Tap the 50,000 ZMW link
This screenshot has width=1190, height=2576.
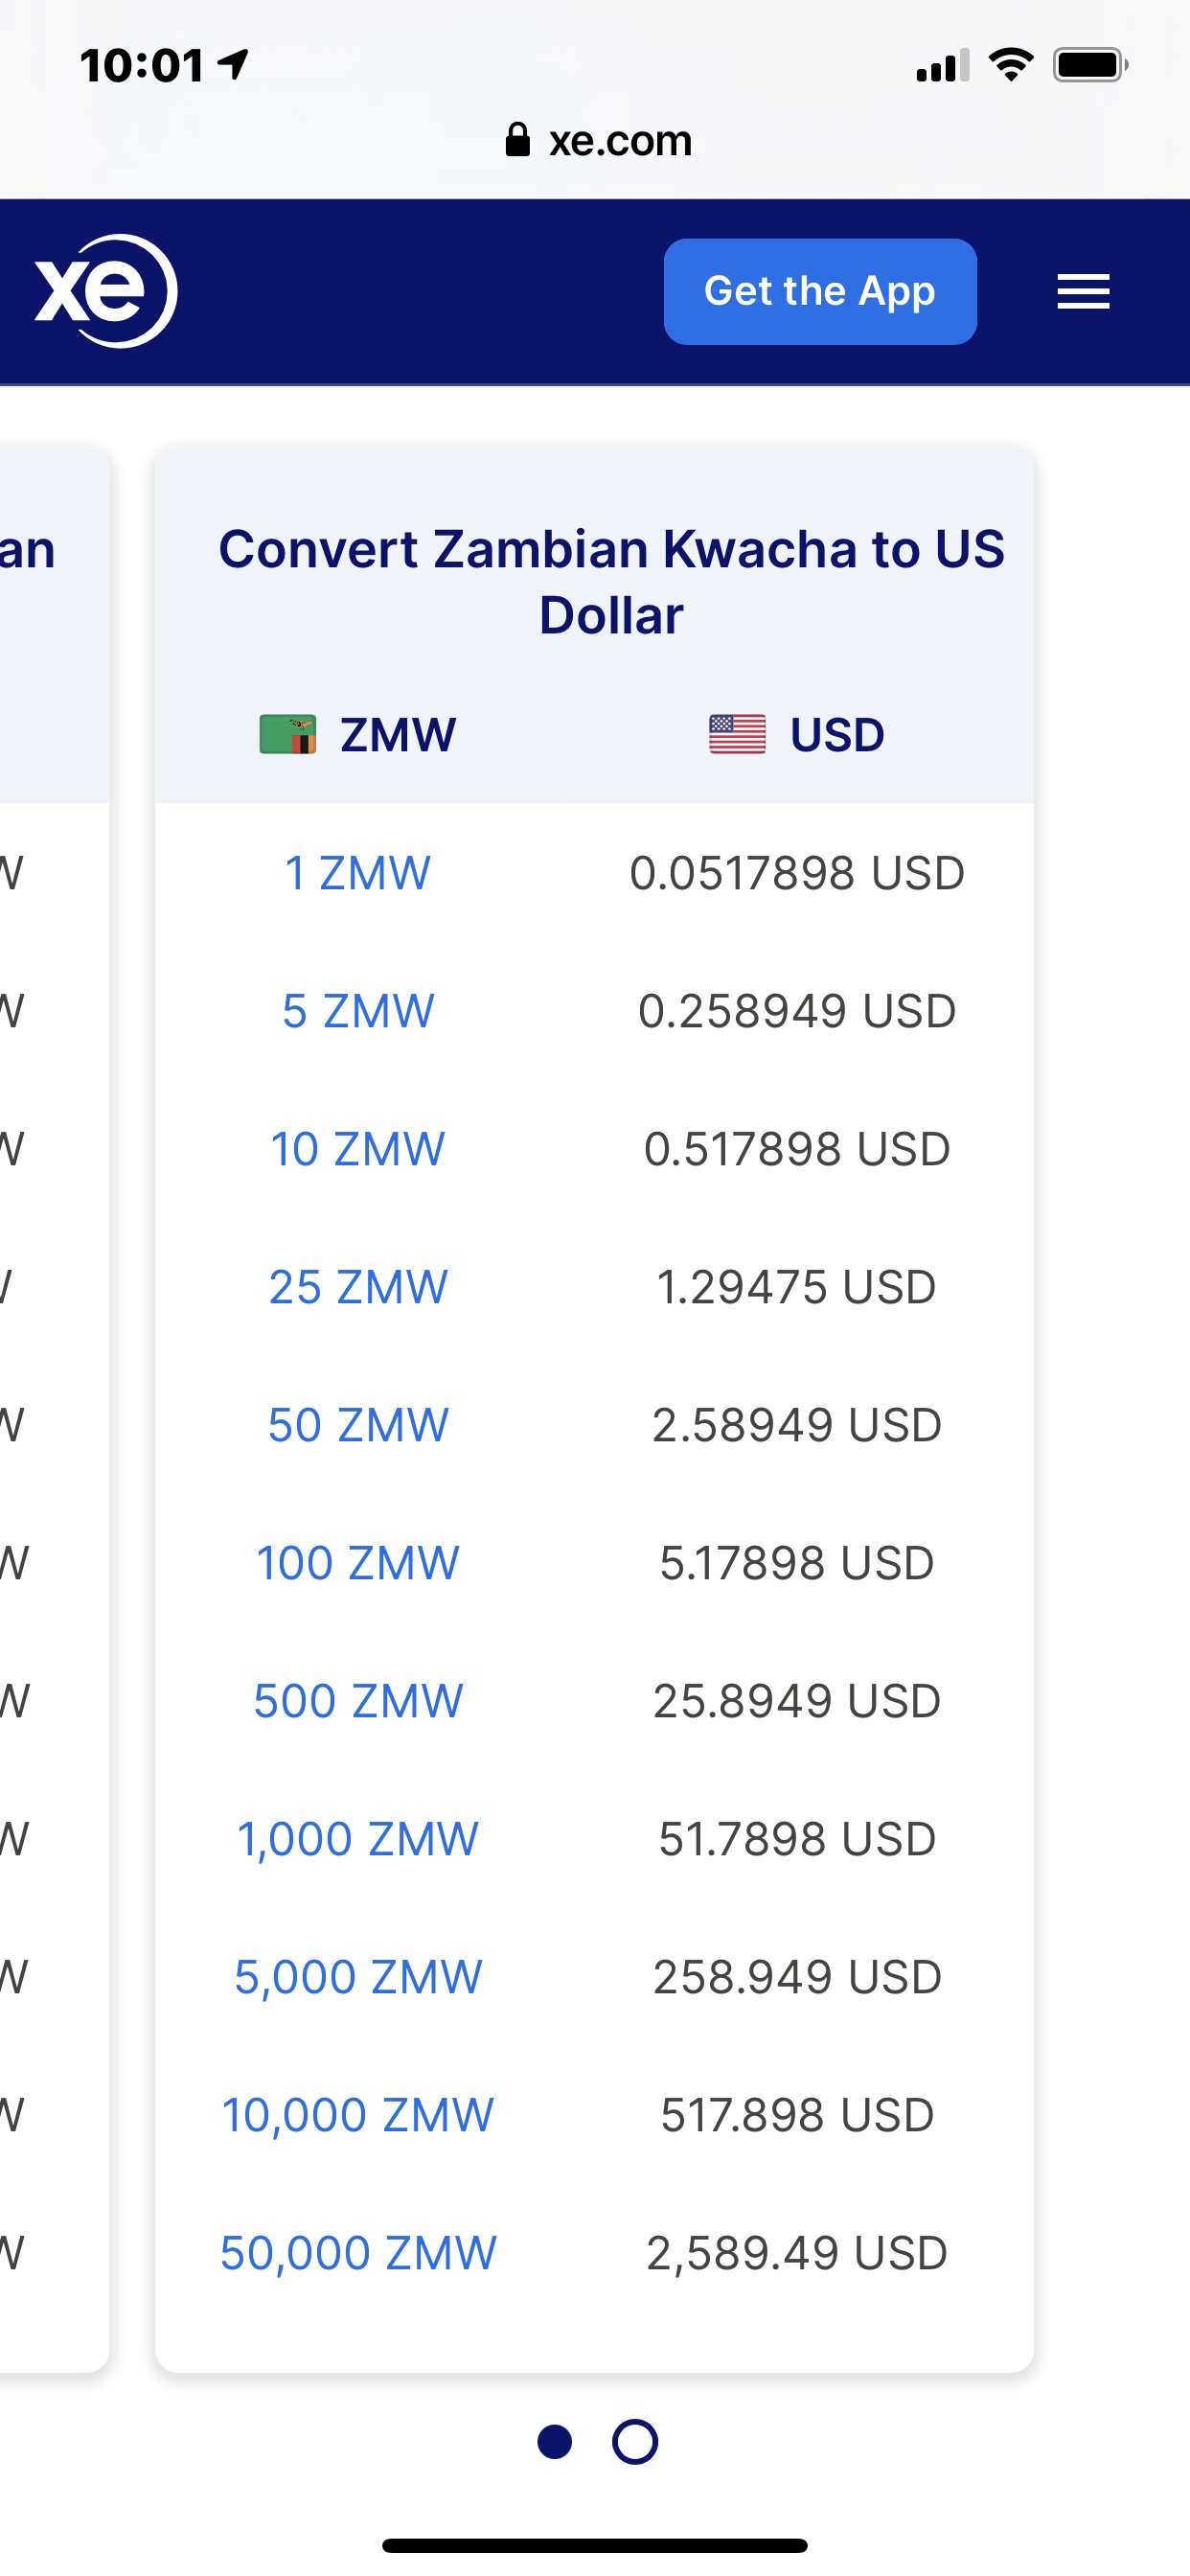coord(357,2253)
